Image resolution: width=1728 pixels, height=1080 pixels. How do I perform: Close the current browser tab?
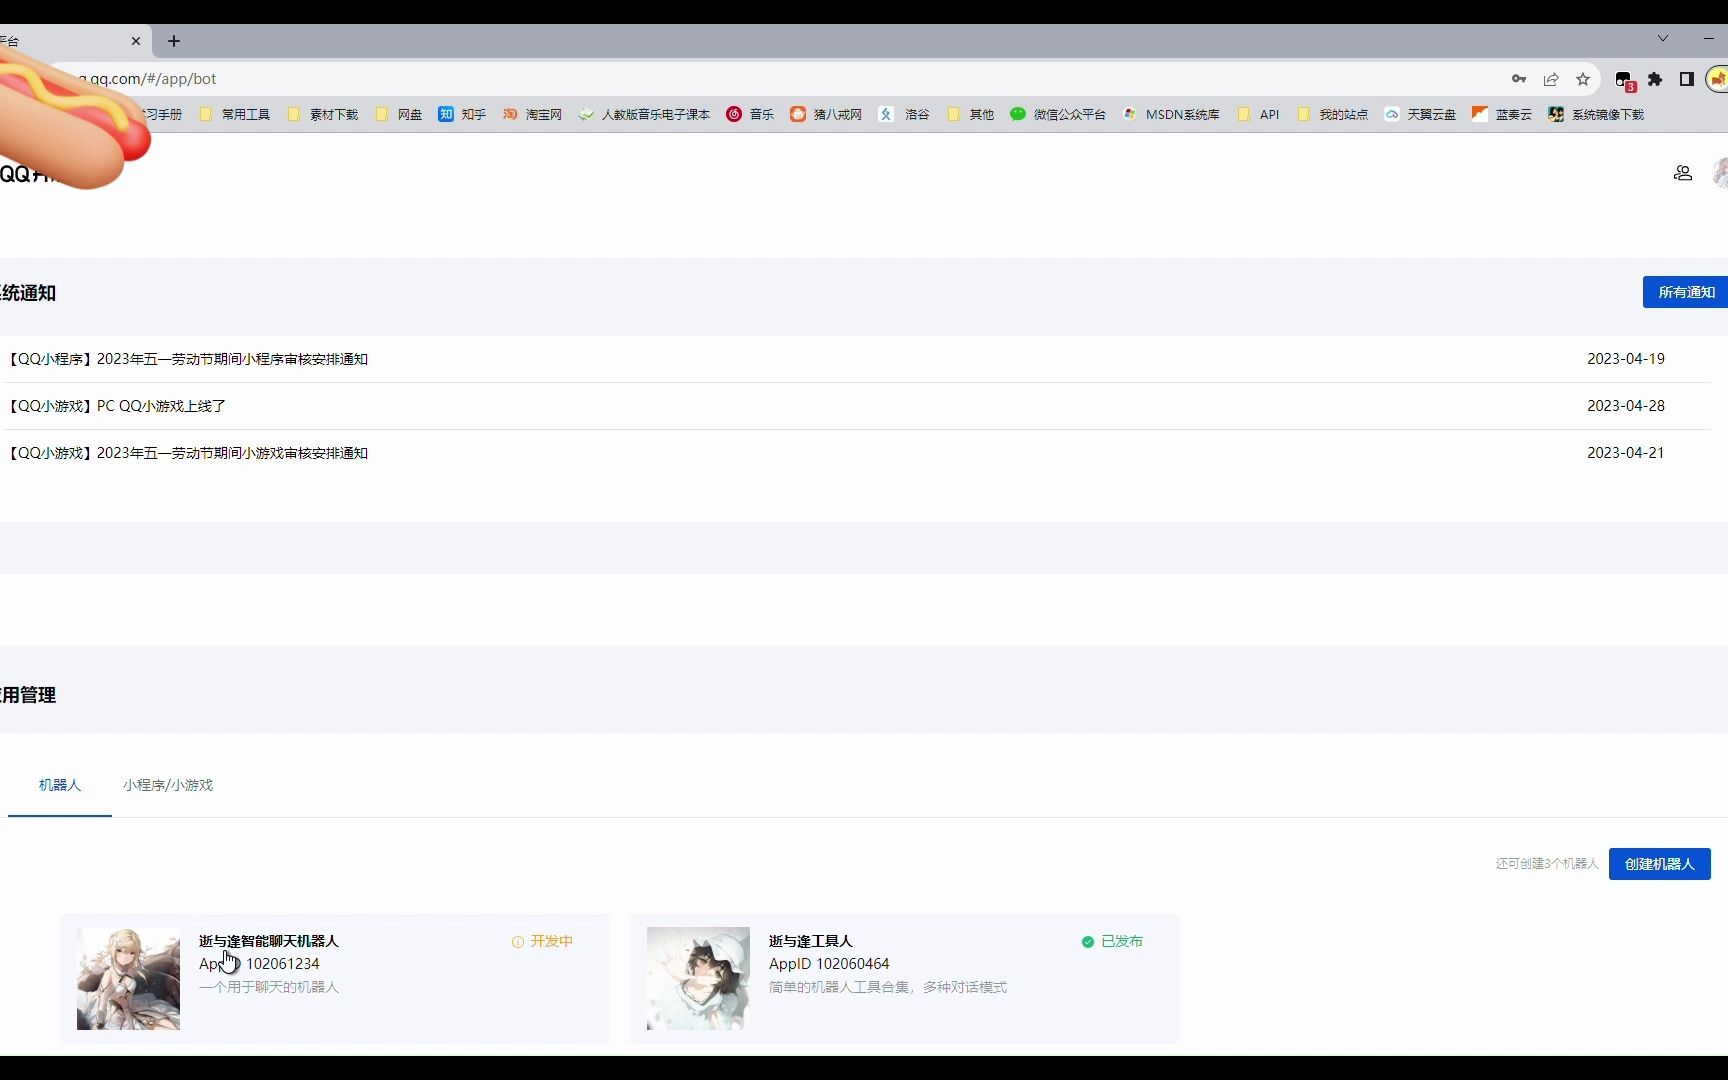[x=136, y=41]
